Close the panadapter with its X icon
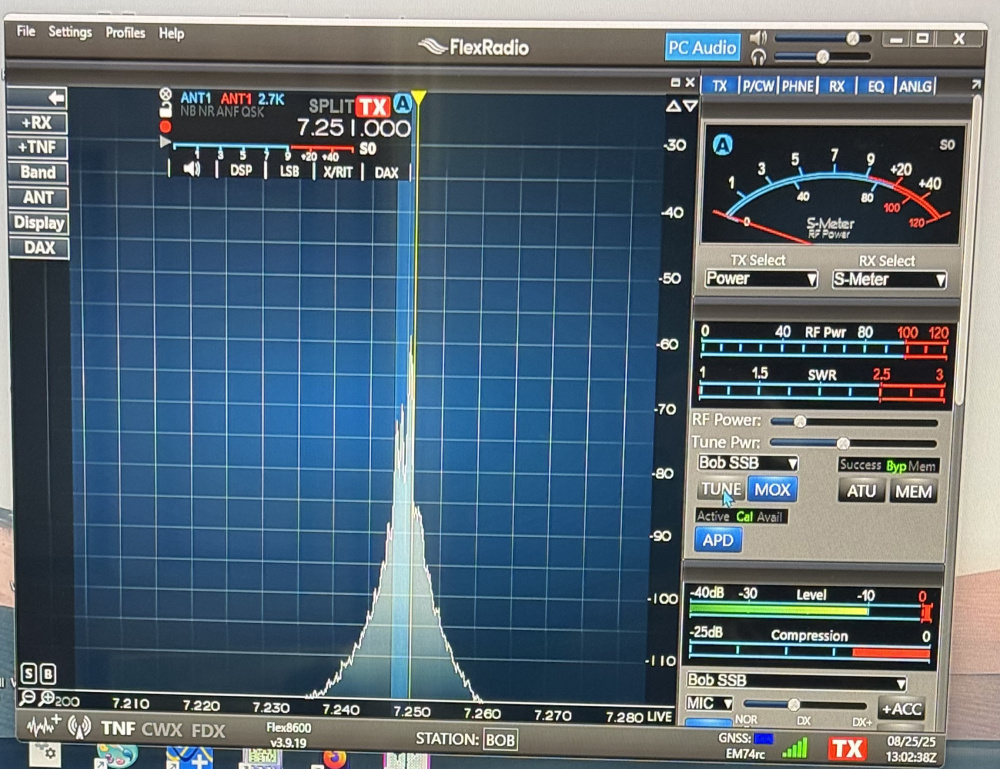1000x769 pixels. coord(689,82)
